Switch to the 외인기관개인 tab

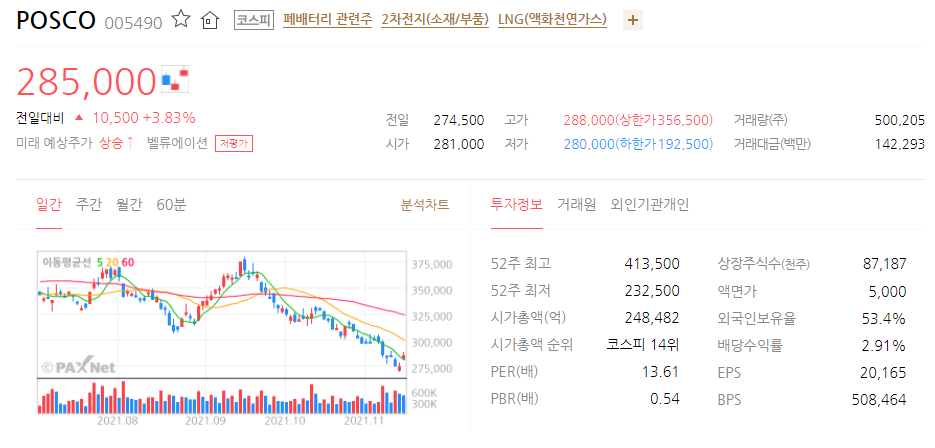coord(650,205)
